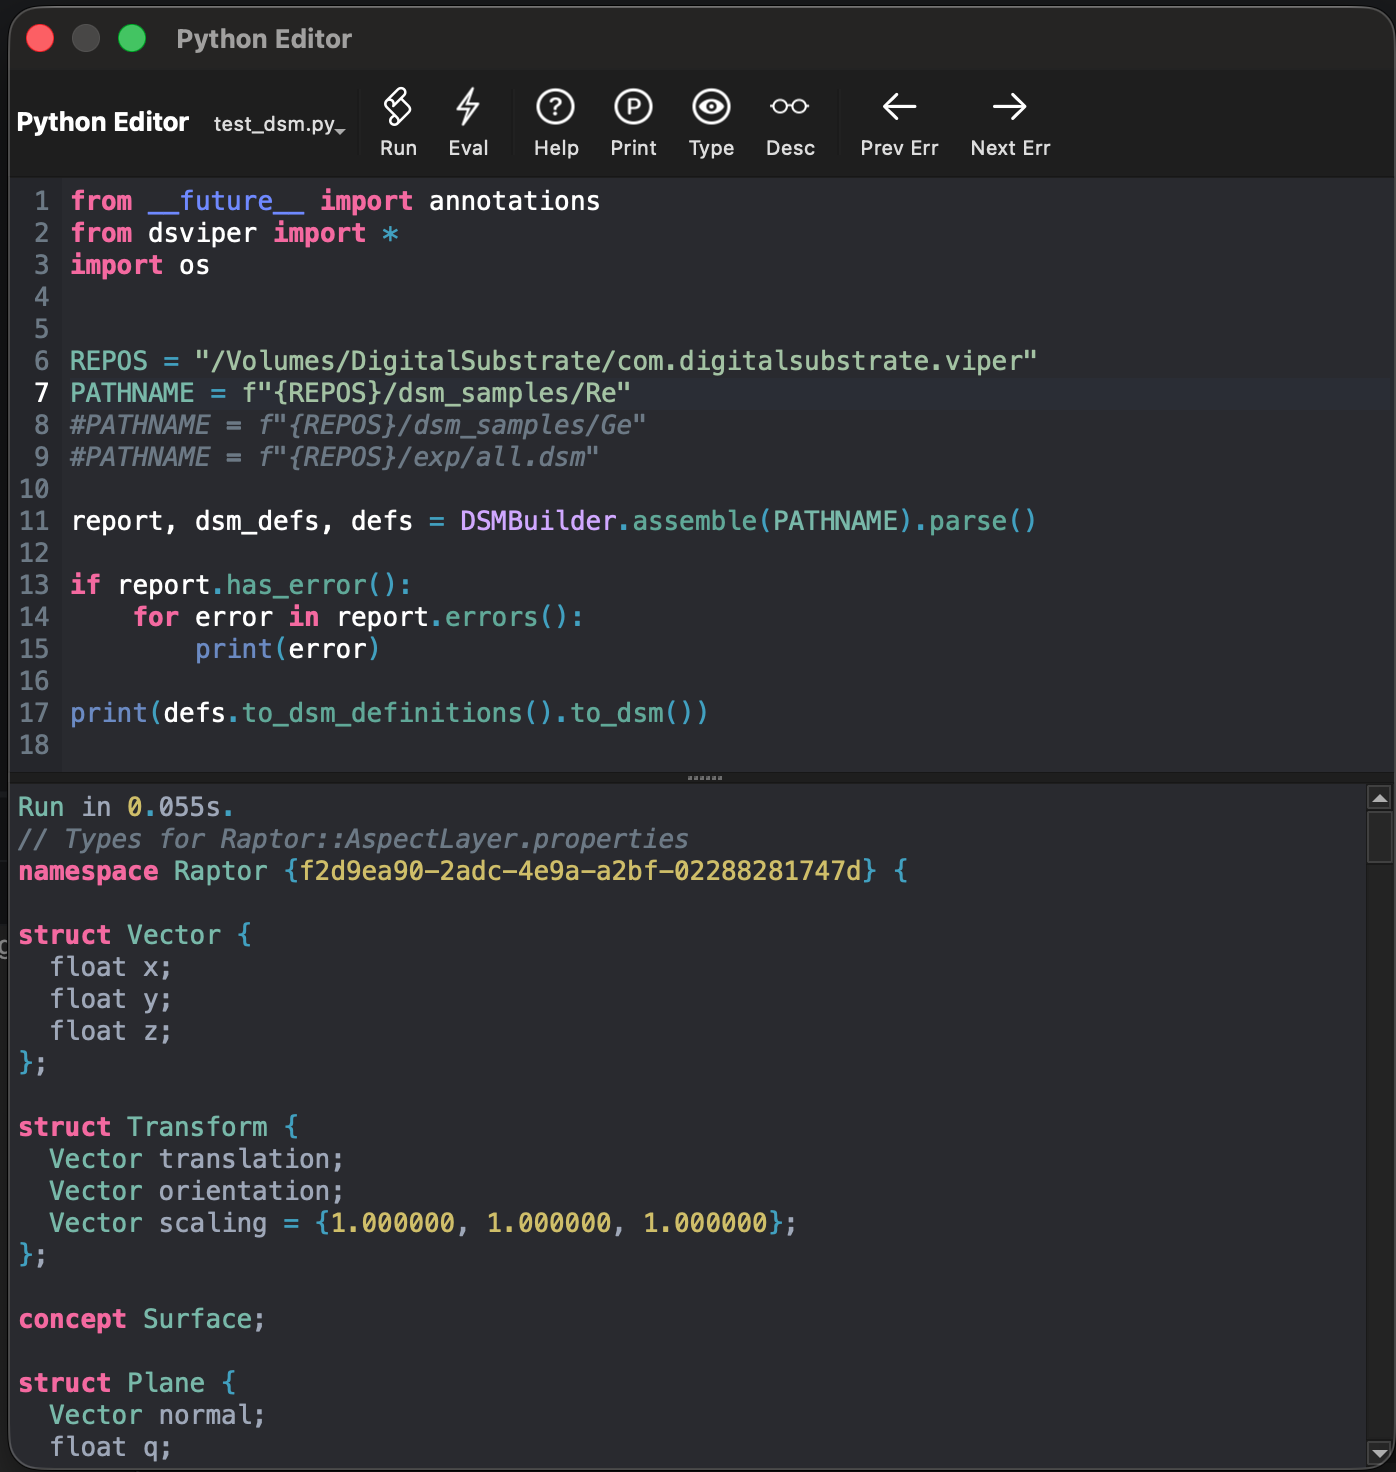The image size is (1396, 1472).
Task: Open Help via question mark icon
Action: click(555, 107)
